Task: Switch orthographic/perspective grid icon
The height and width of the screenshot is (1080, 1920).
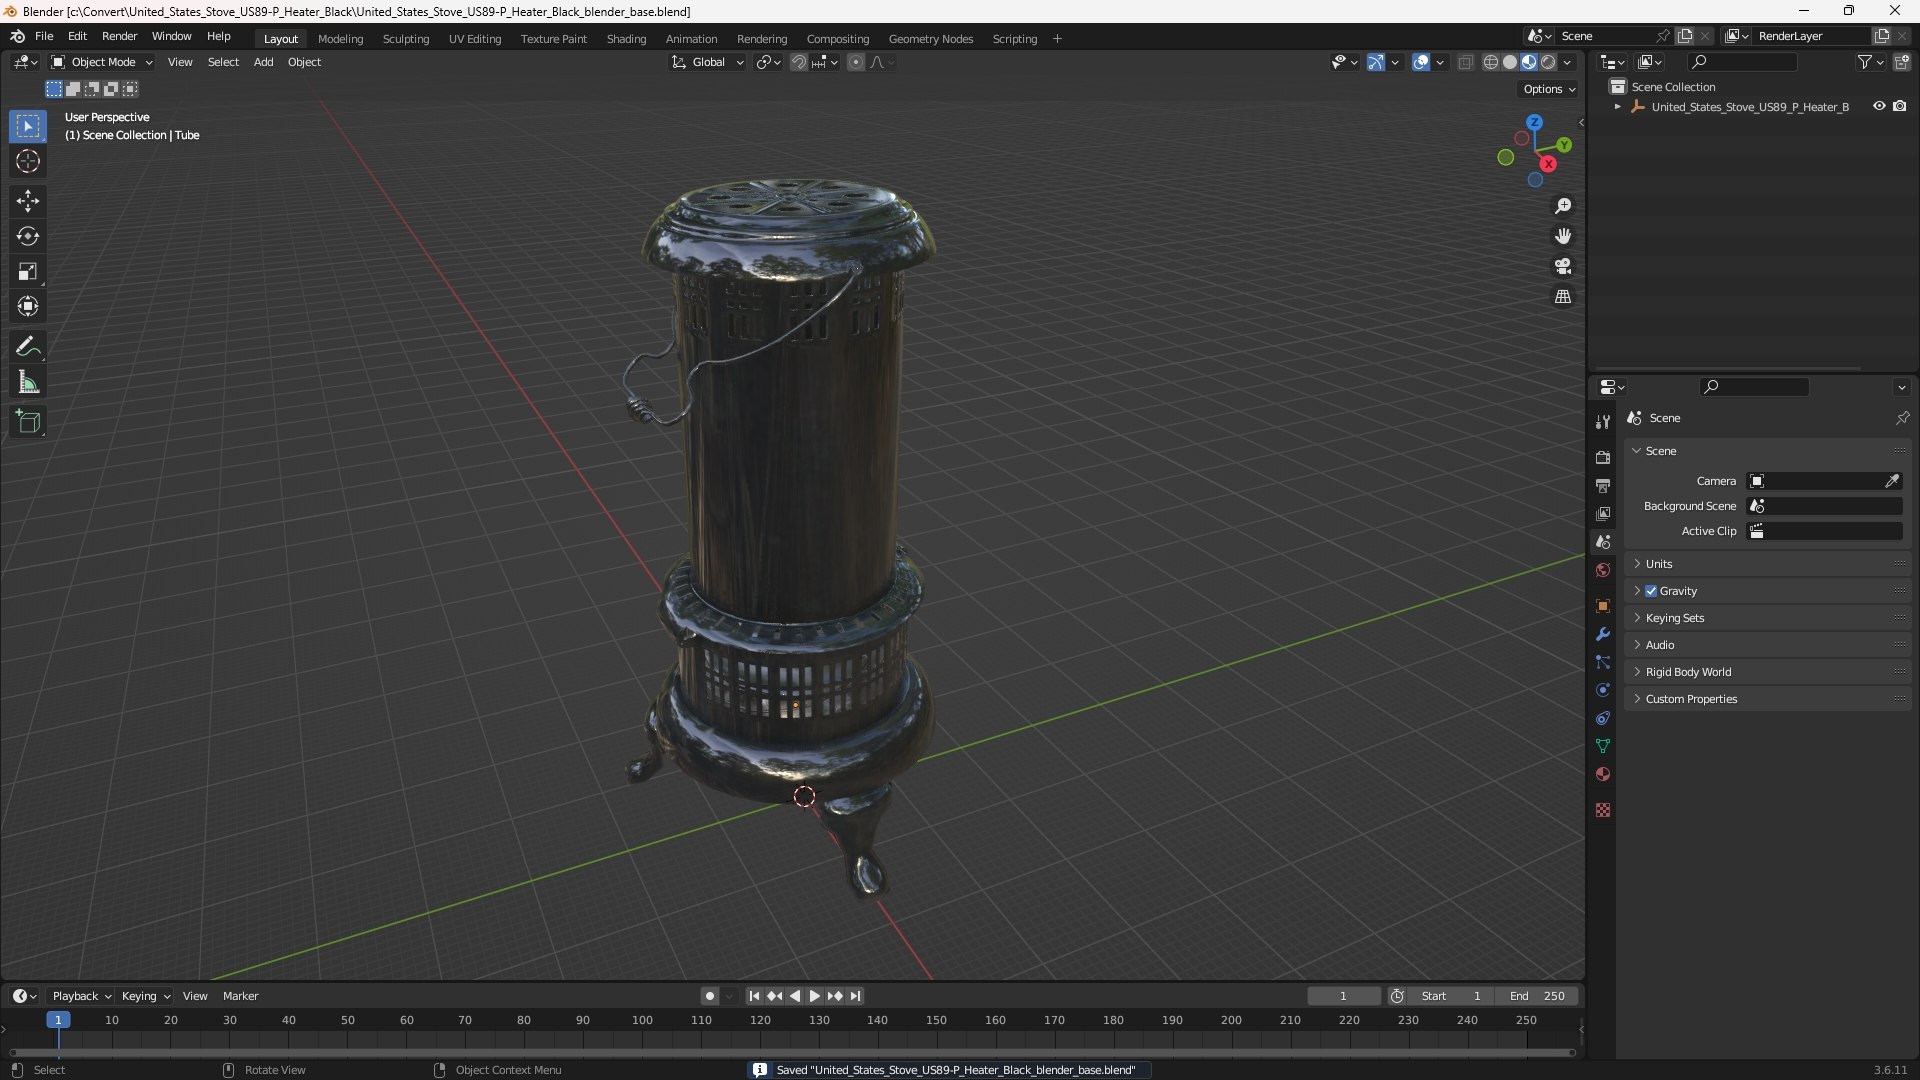Action: [1563, 296]
